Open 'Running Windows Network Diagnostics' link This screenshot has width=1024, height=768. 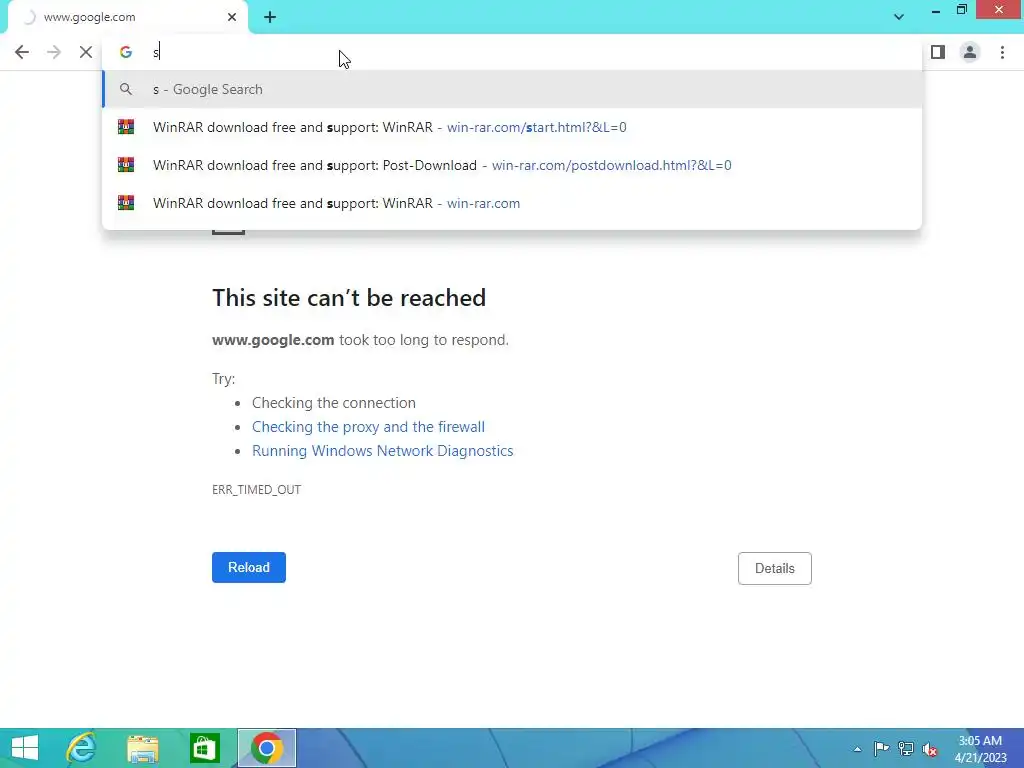[383, 451]
